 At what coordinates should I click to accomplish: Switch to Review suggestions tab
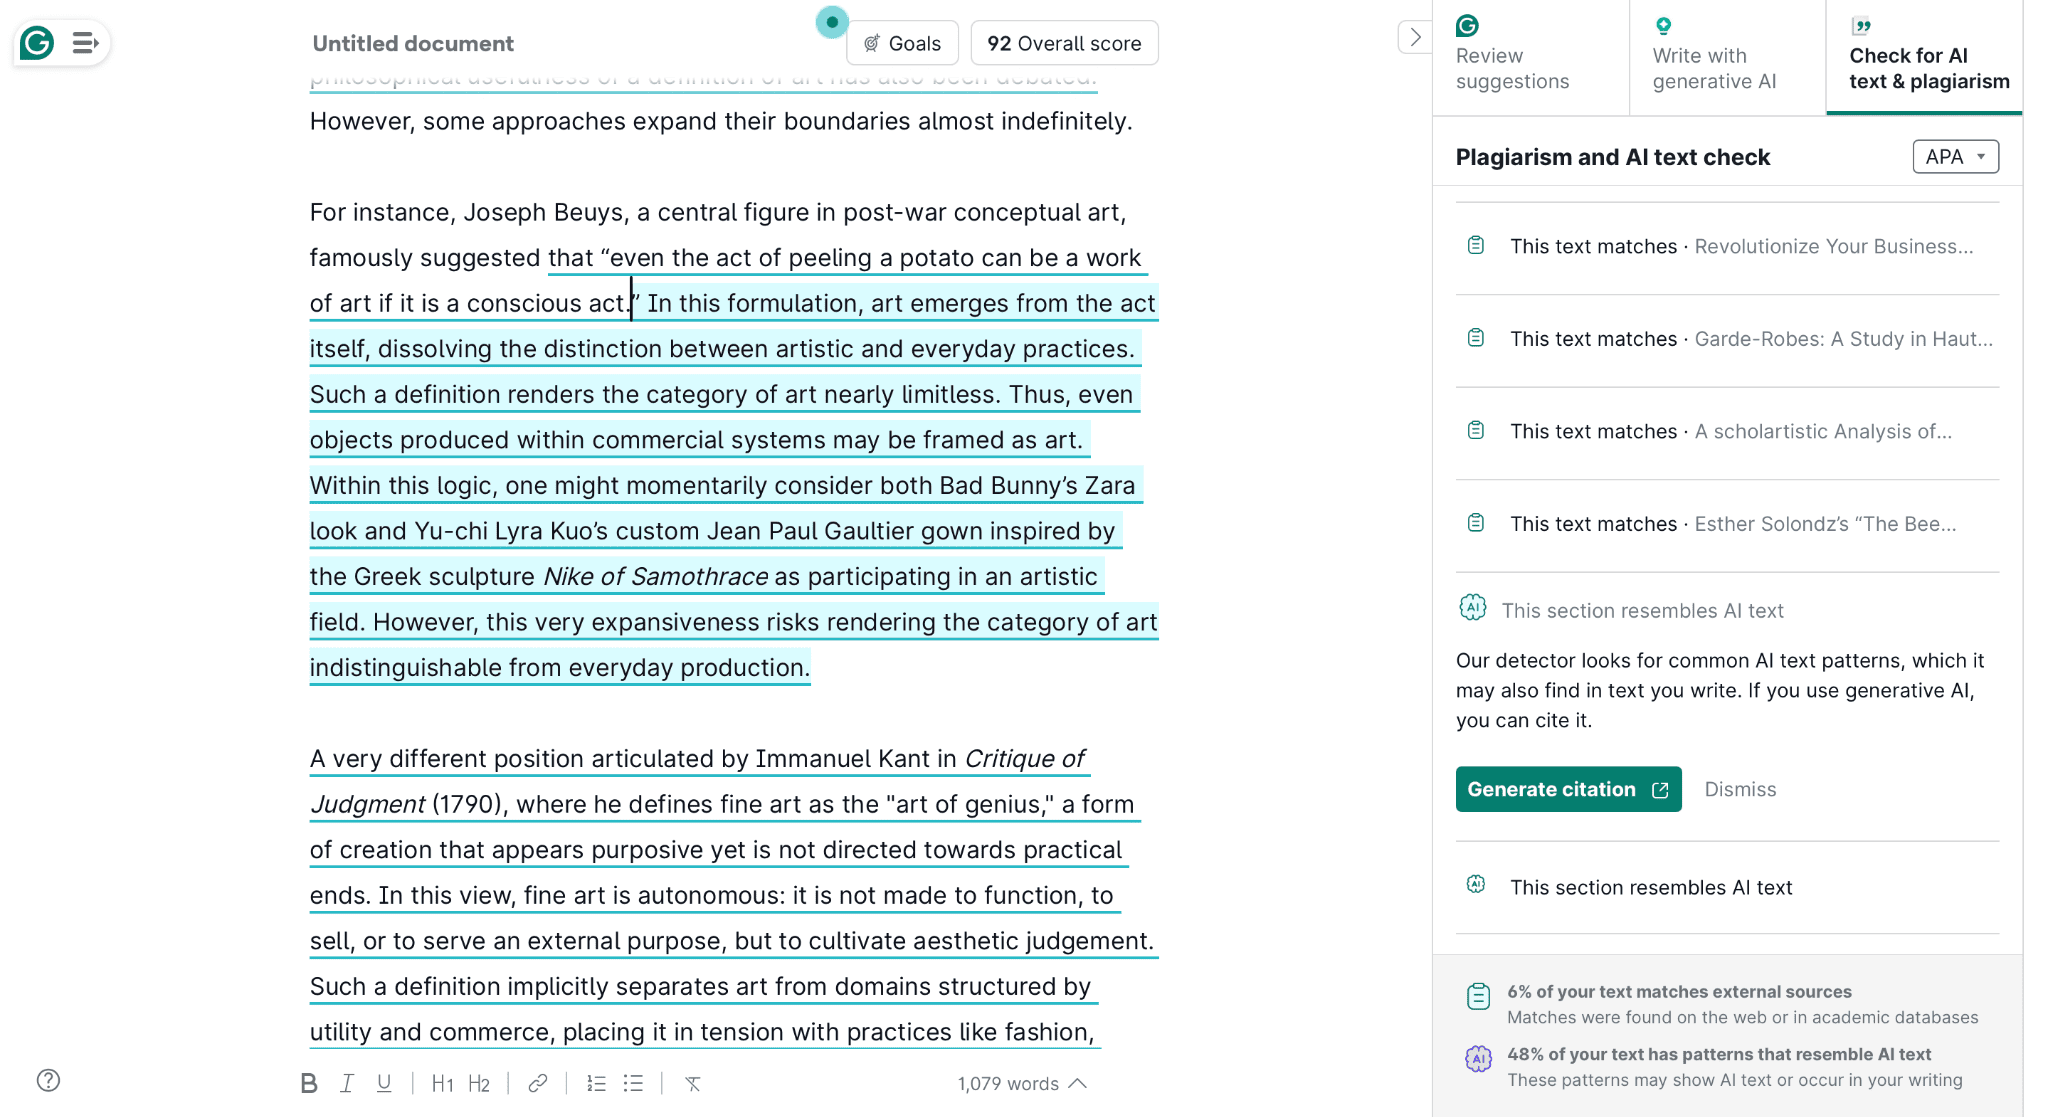click(1530, 57)
